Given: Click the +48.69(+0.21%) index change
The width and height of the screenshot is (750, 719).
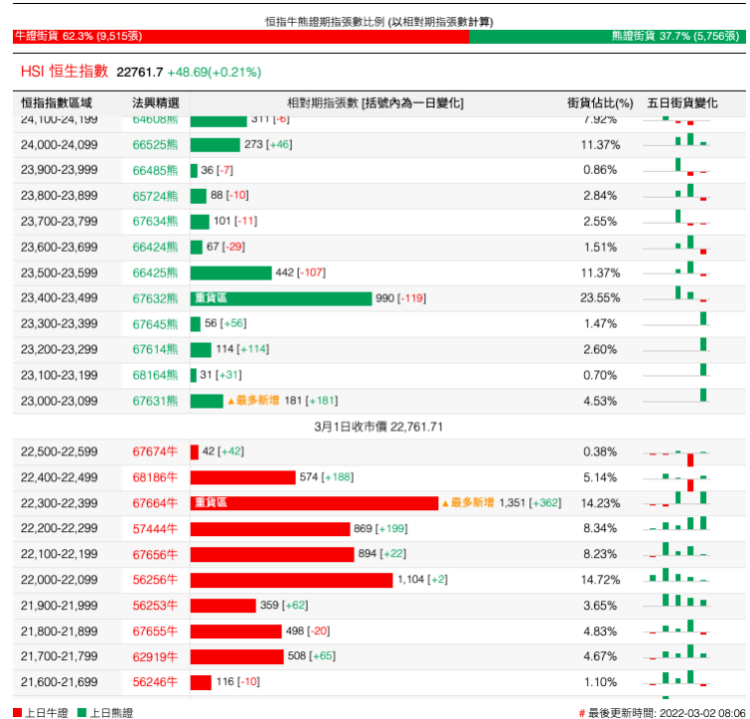Looking at the screenshot, I should 214,72.
